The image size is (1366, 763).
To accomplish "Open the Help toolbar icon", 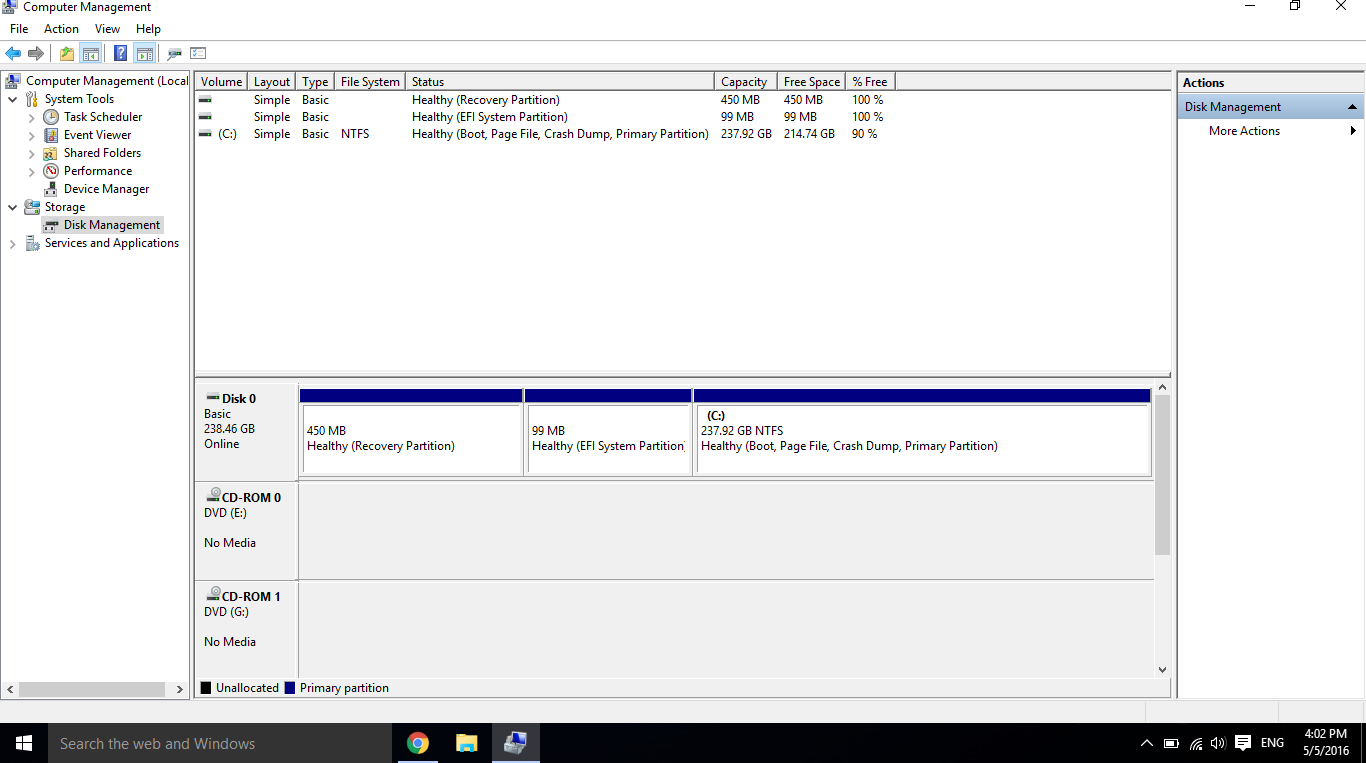I will pos(121,54).
